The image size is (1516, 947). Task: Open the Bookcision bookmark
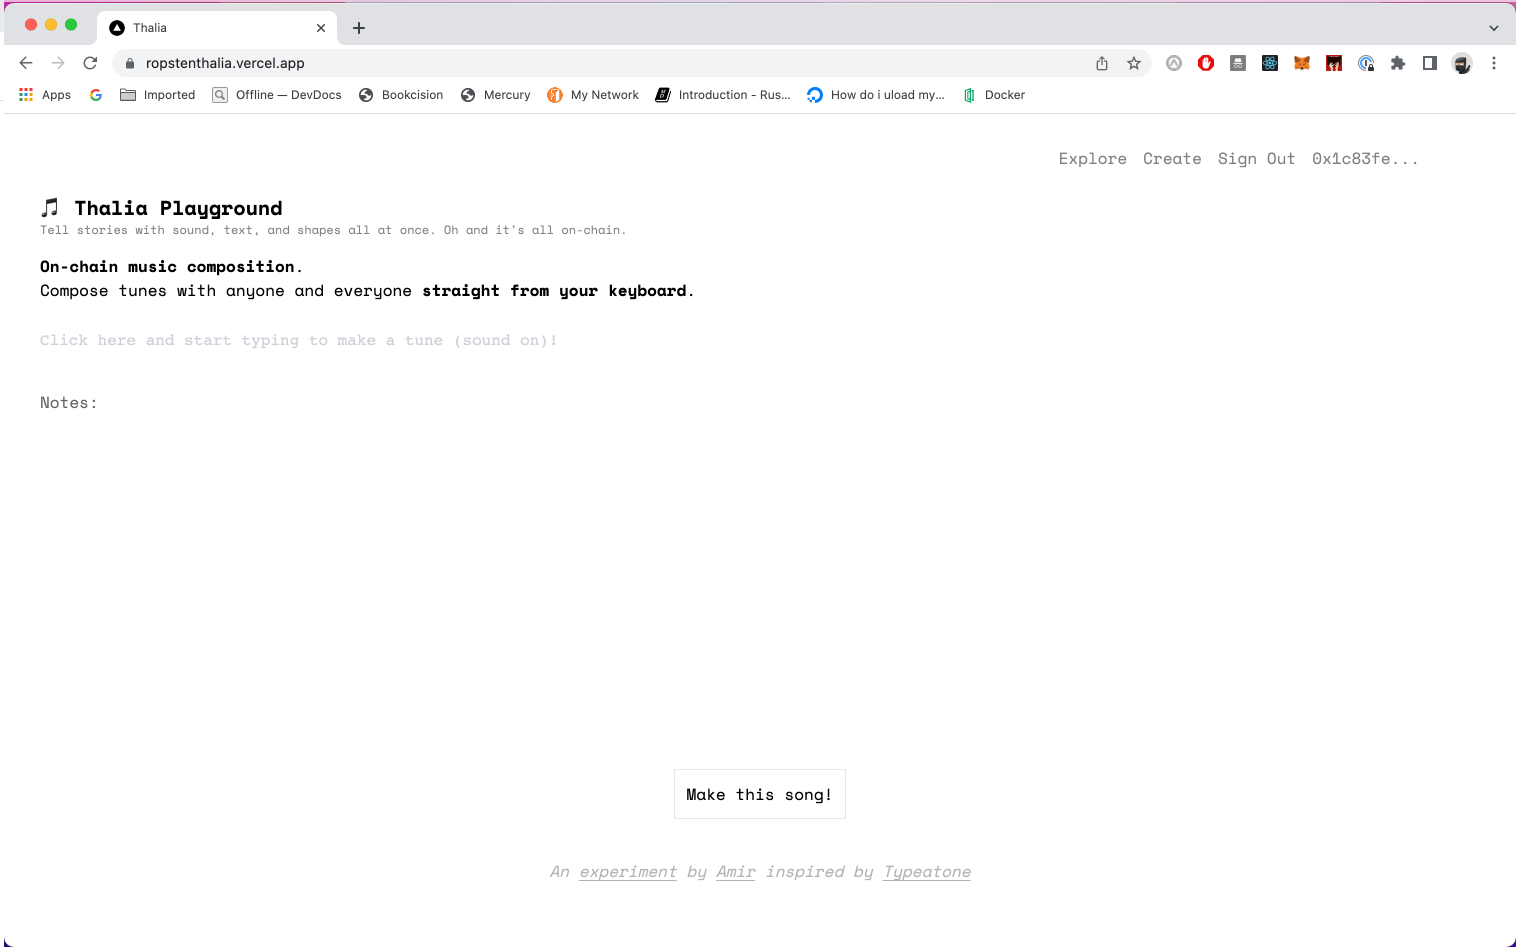401,95
